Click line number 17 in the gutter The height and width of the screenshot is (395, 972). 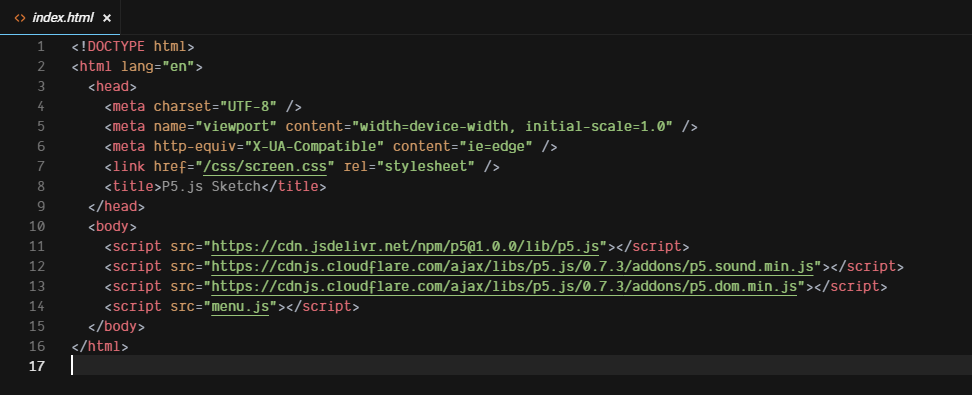pyautogui.click(x=37, y=366)
